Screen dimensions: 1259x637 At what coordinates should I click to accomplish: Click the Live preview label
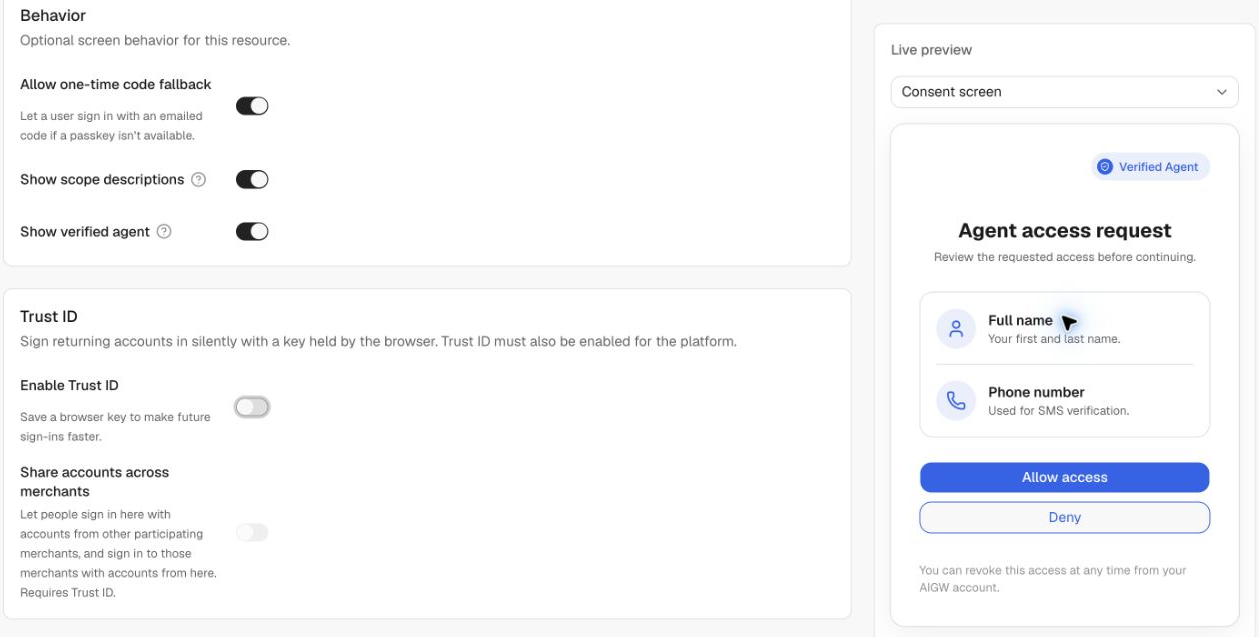931,50
